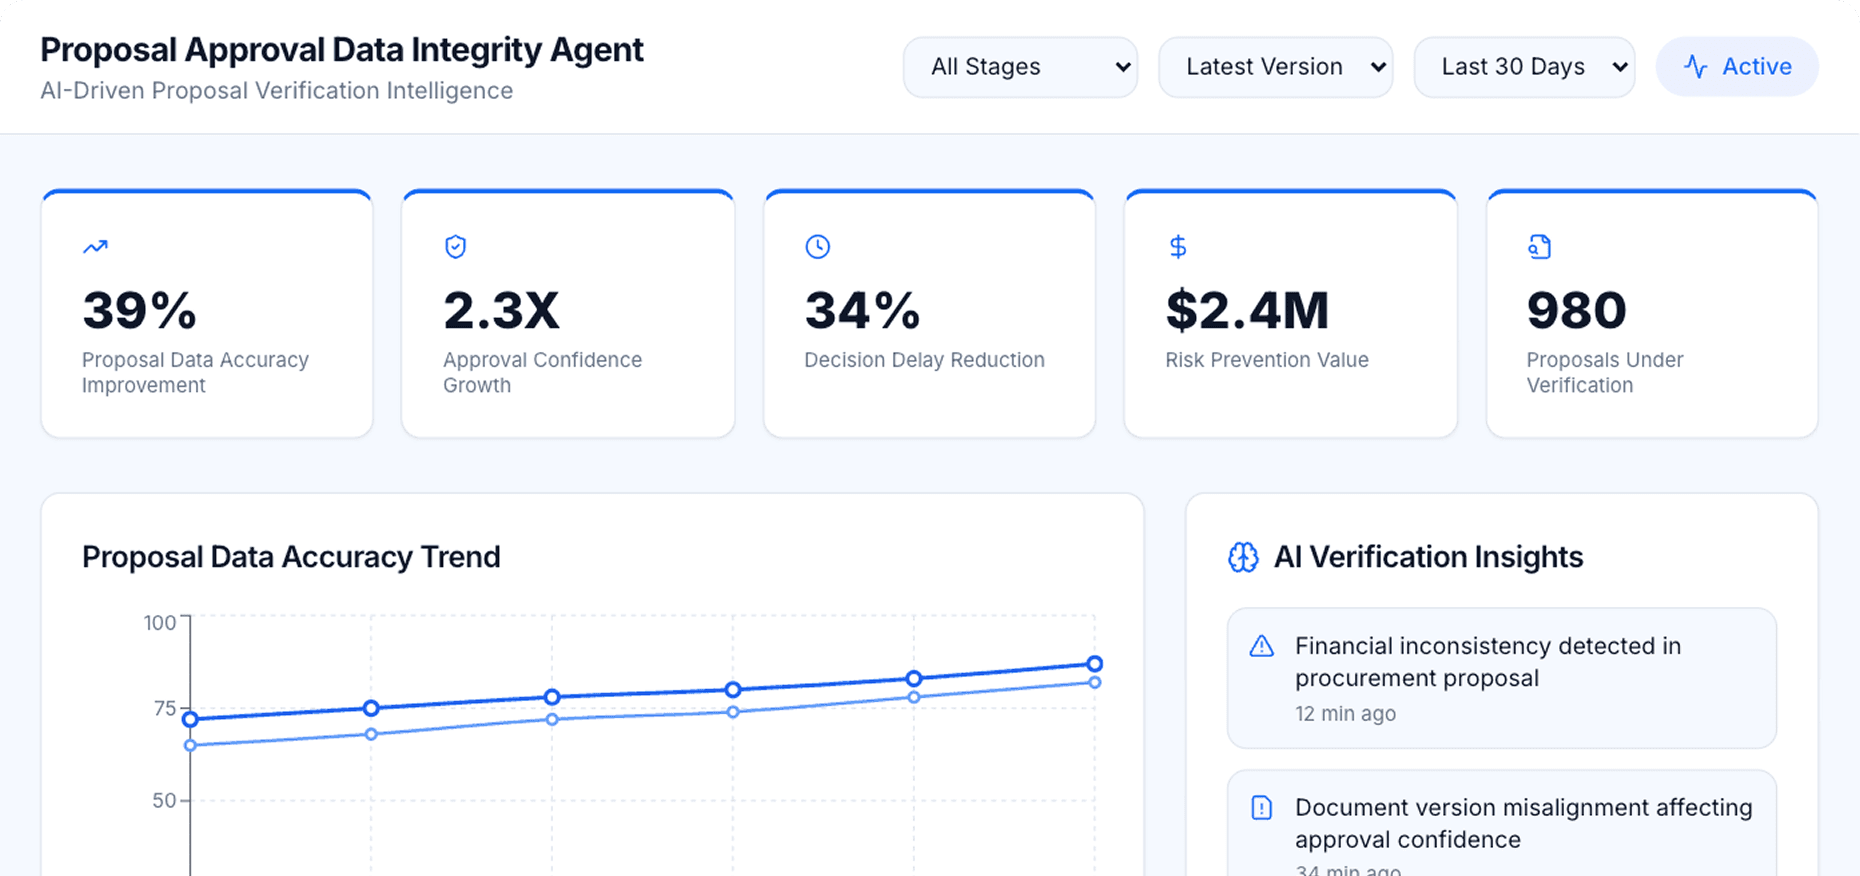Click the AI Verification Insights heading
The height and width of the screenshot is (876, 1860).
1428,557
